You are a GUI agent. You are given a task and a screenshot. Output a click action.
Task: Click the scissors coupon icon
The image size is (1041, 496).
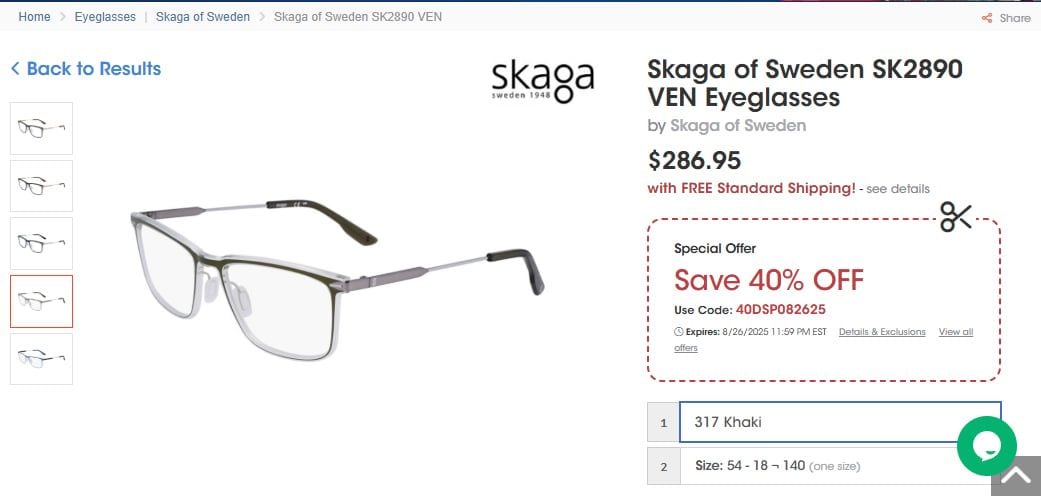956,217
